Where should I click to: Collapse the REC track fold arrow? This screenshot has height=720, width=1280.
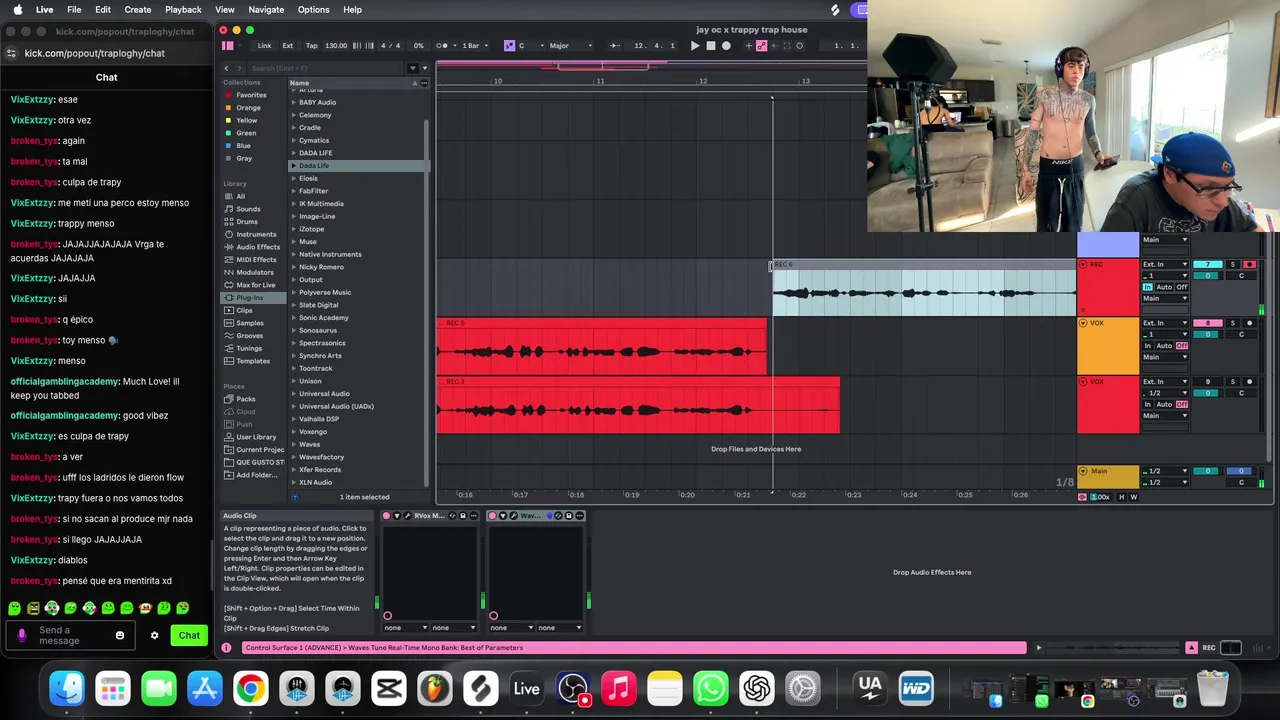tap(1083, 264)
